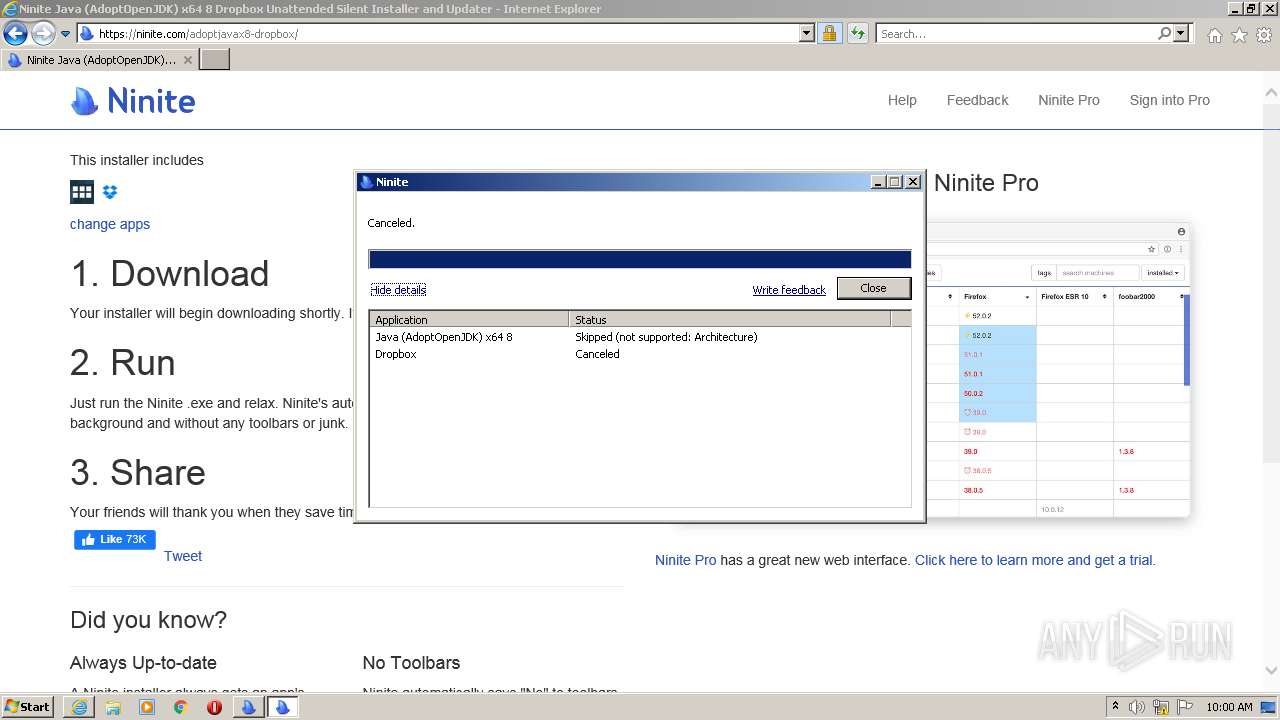Click the Internet Explorer Back arrow

click(x=15, y=33)
